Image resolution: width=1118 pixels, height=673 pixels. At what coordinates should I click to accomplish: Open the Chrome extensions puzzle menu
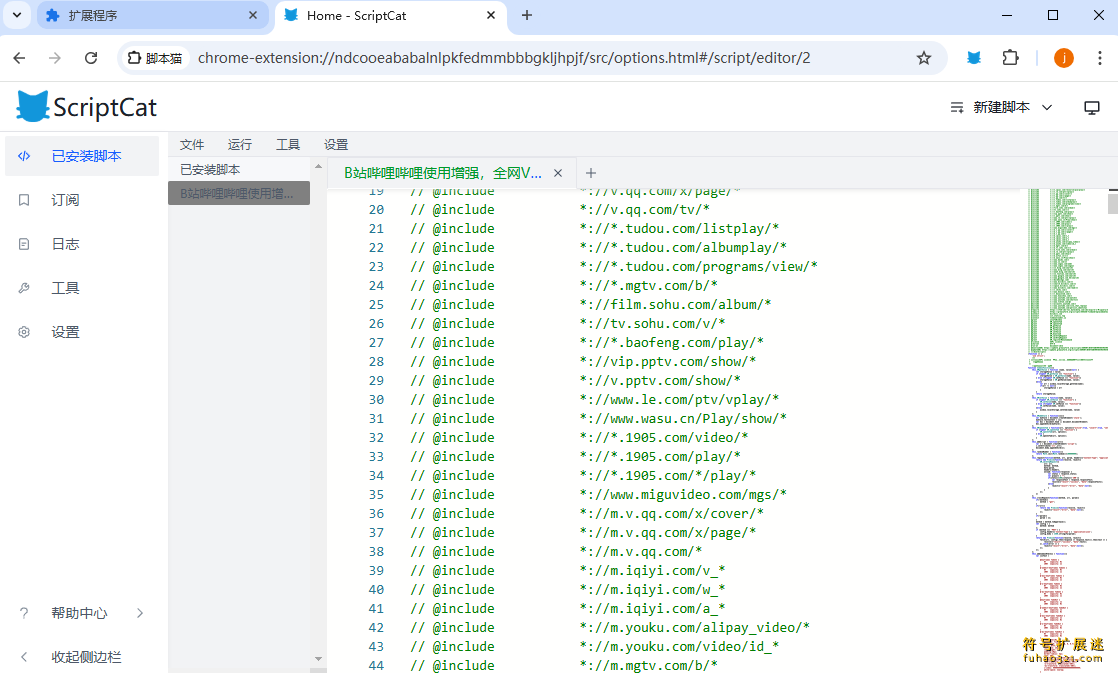(x=1010, y=58)
